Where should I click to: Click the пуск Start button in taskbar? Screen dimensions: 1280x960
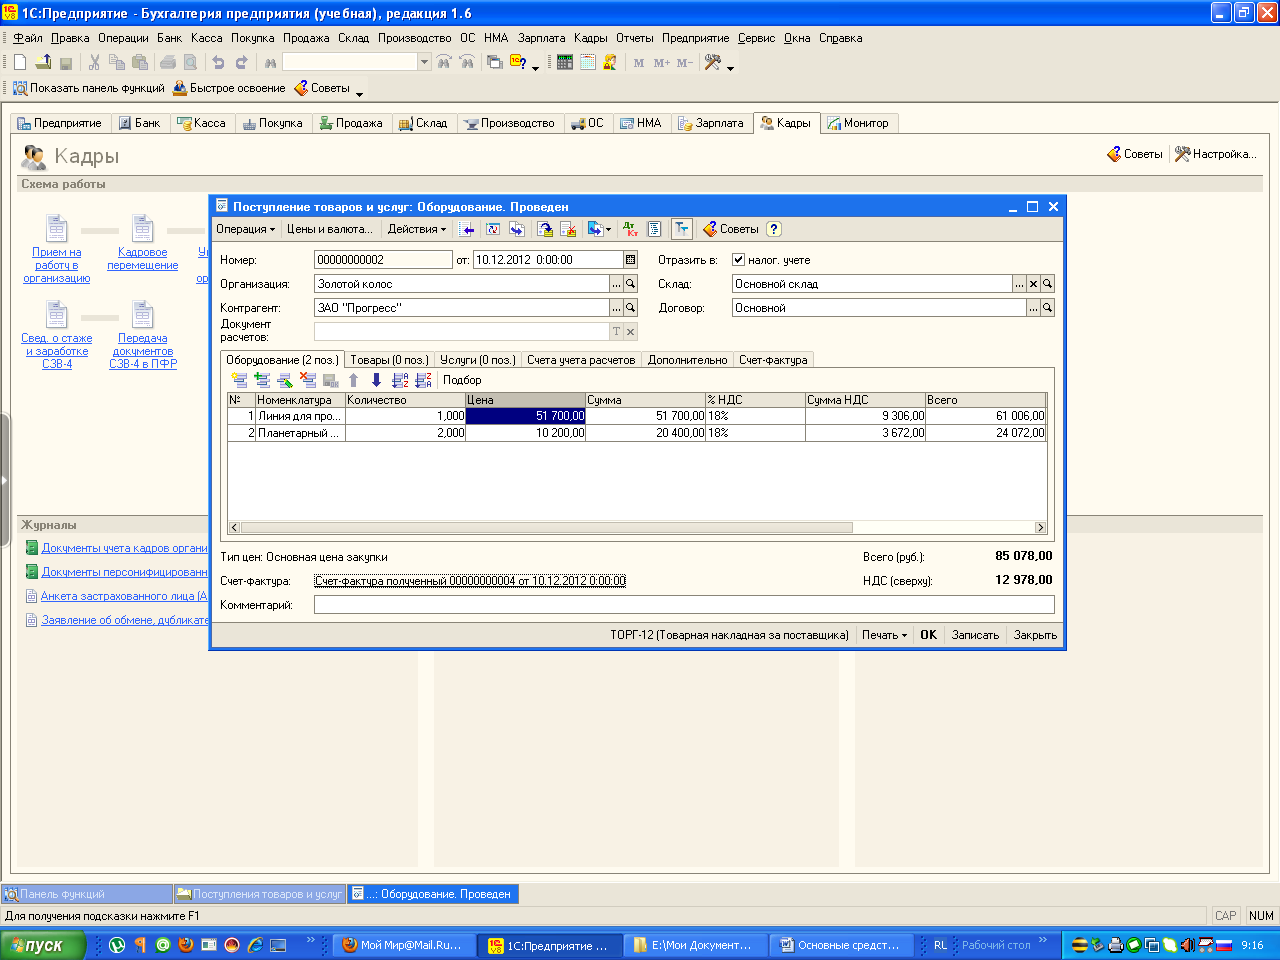tap(43, 945)
